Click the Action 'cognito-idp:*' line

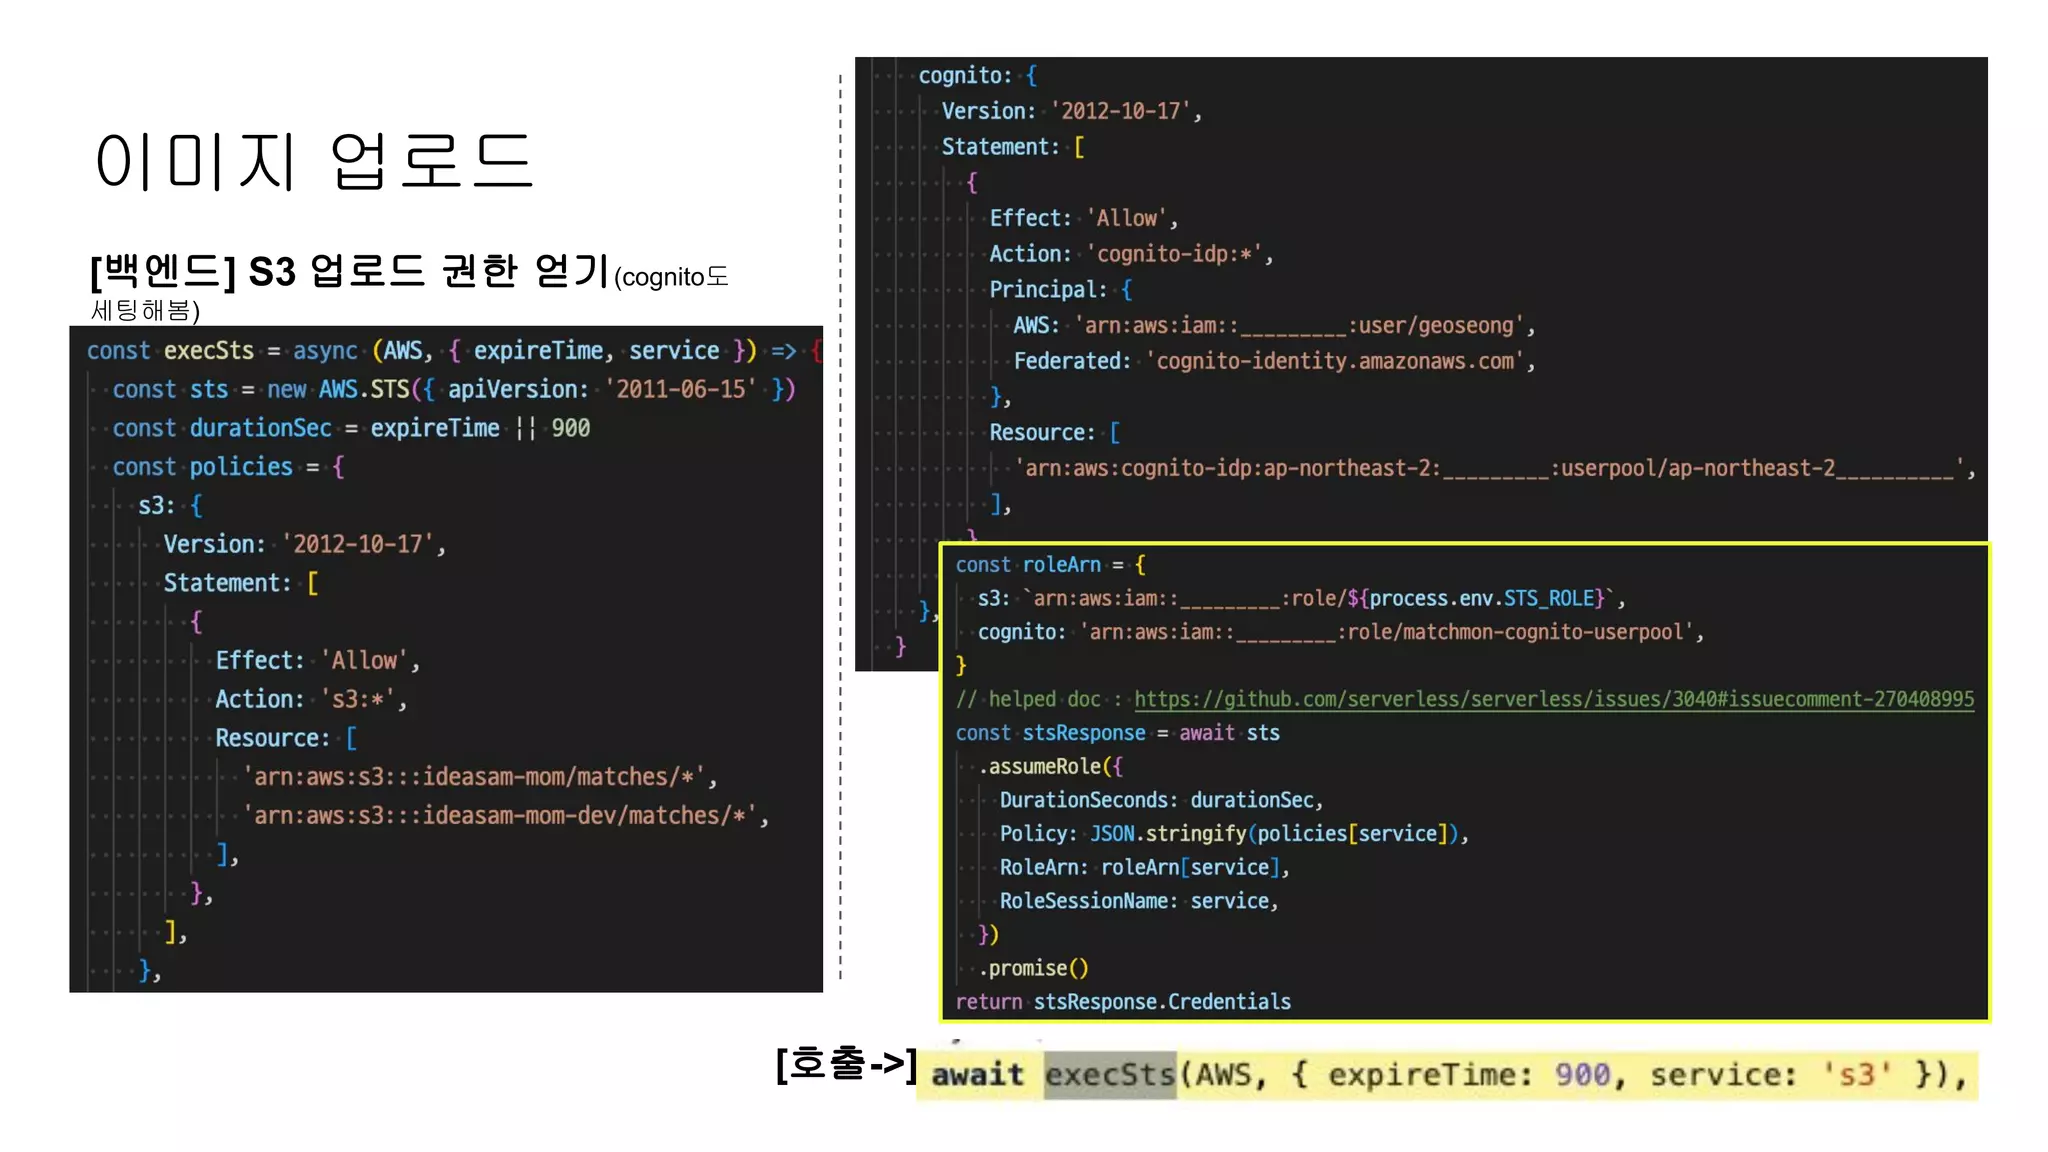coord(1130,254)
